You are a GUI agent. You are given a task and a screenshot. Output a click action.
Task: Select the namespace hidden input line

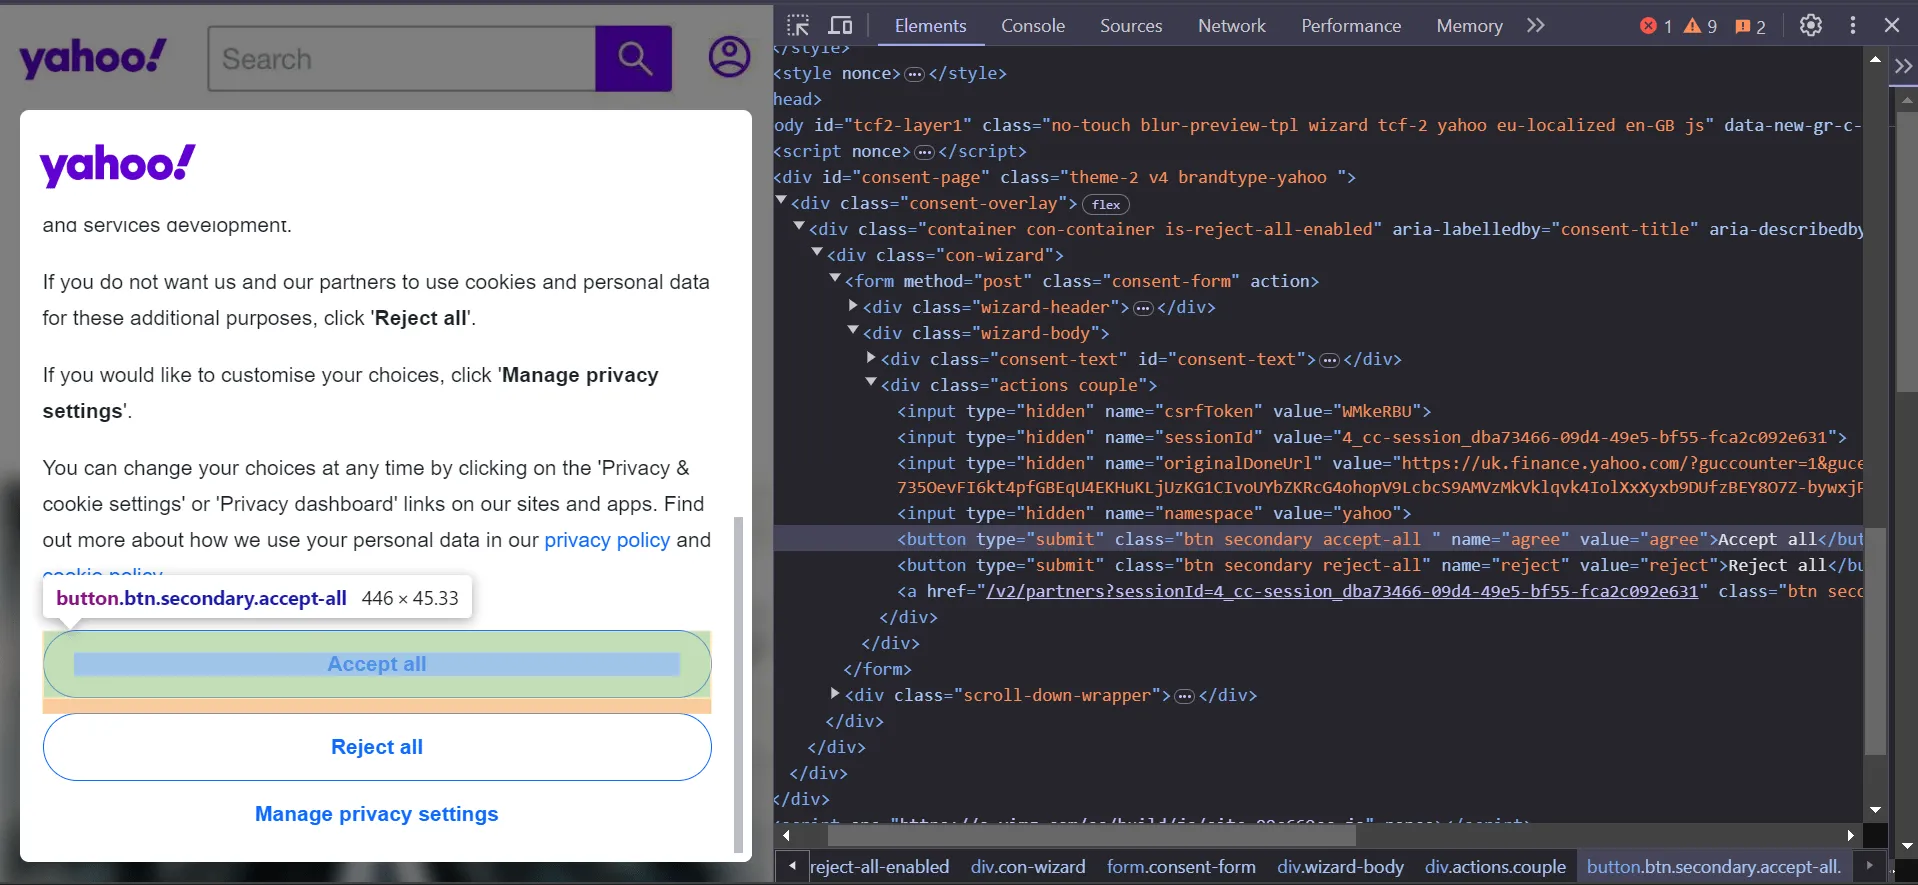(x=1154, y=513)
